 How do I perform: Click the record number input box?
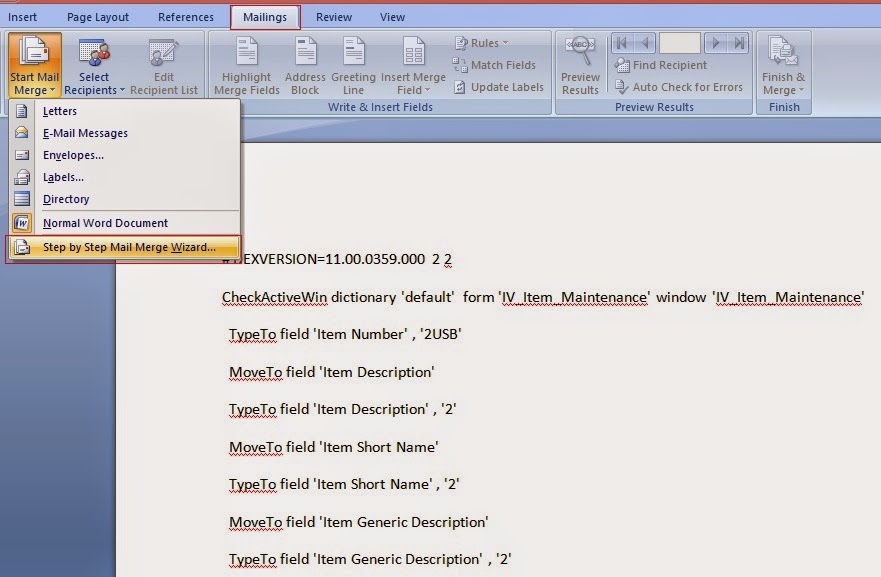click(x=679, y=43)
